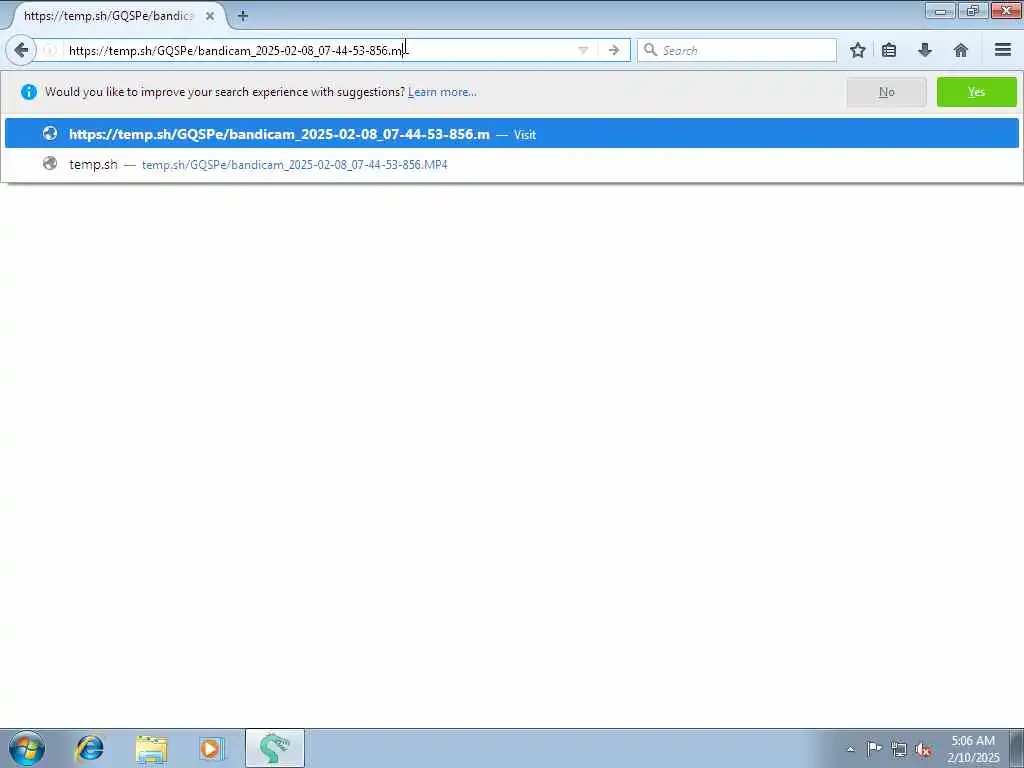
Task: Open the Windows Start menu
Action: [x=27, y=748]
